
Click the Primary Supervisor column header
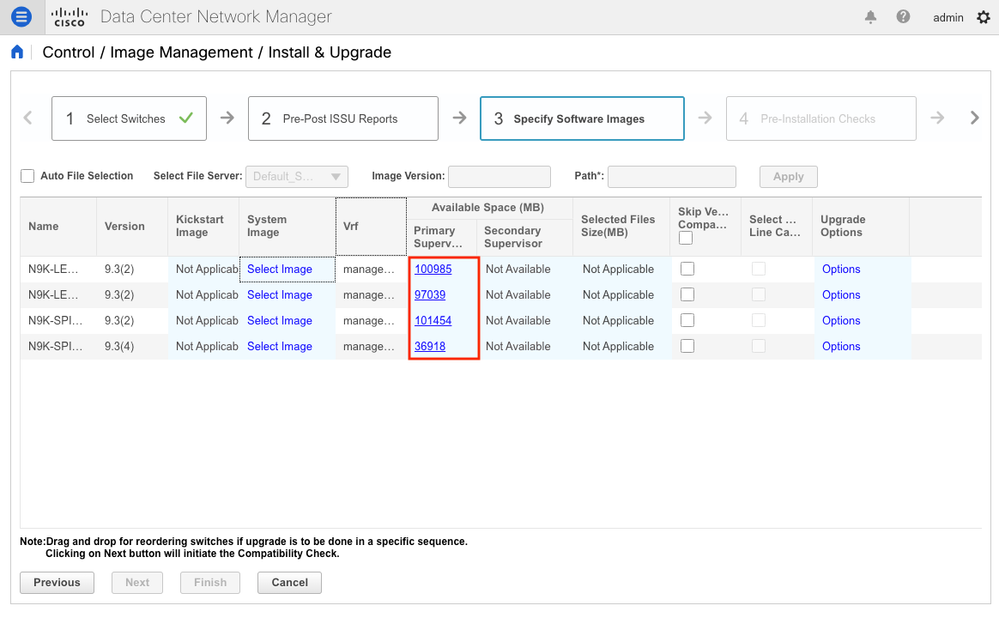tap(442, 237)
